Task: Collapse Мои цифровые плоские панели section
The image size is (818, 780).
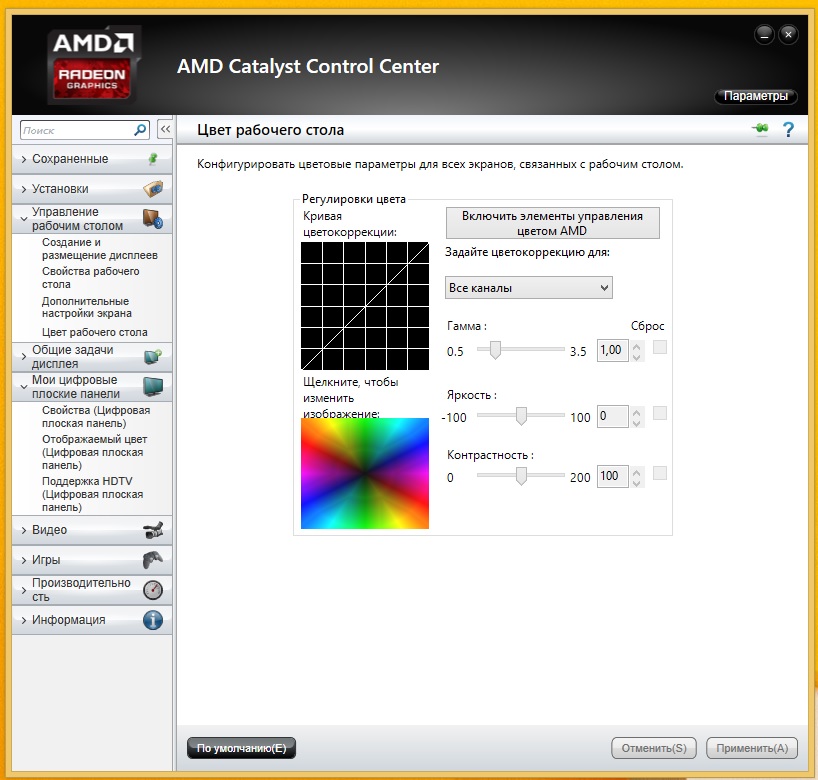Action: point(23,387)
